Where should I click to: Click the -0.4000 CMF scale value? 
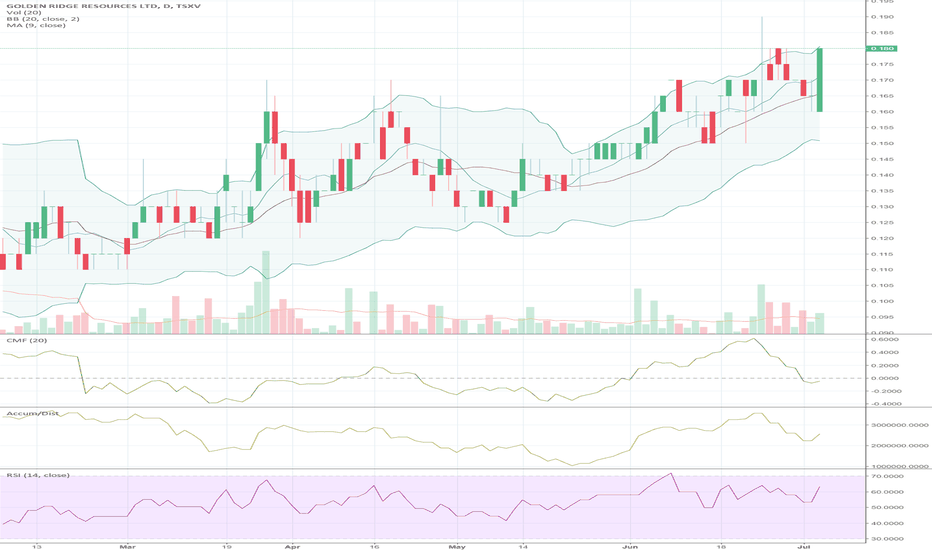[884, 404]
